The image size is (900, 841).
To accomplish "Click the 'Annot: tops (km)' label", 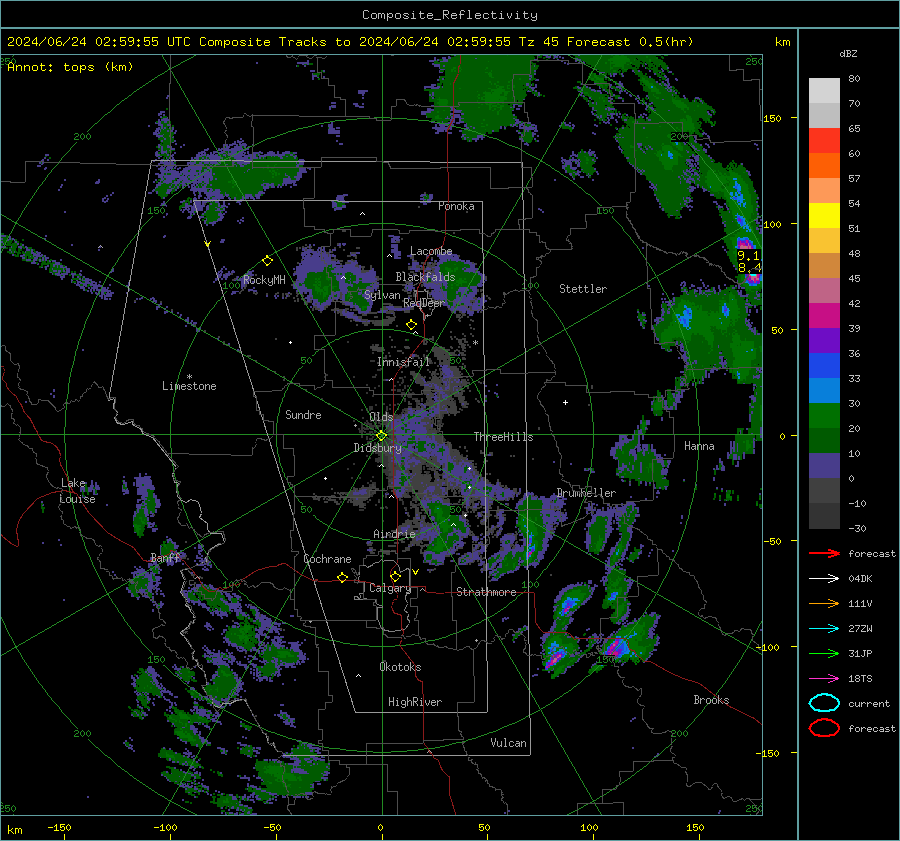I will [x=70, y=67].
